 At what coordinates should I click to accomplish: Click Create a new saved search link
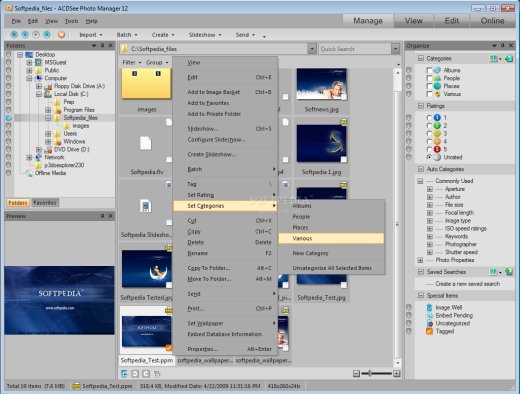[467, 284]
